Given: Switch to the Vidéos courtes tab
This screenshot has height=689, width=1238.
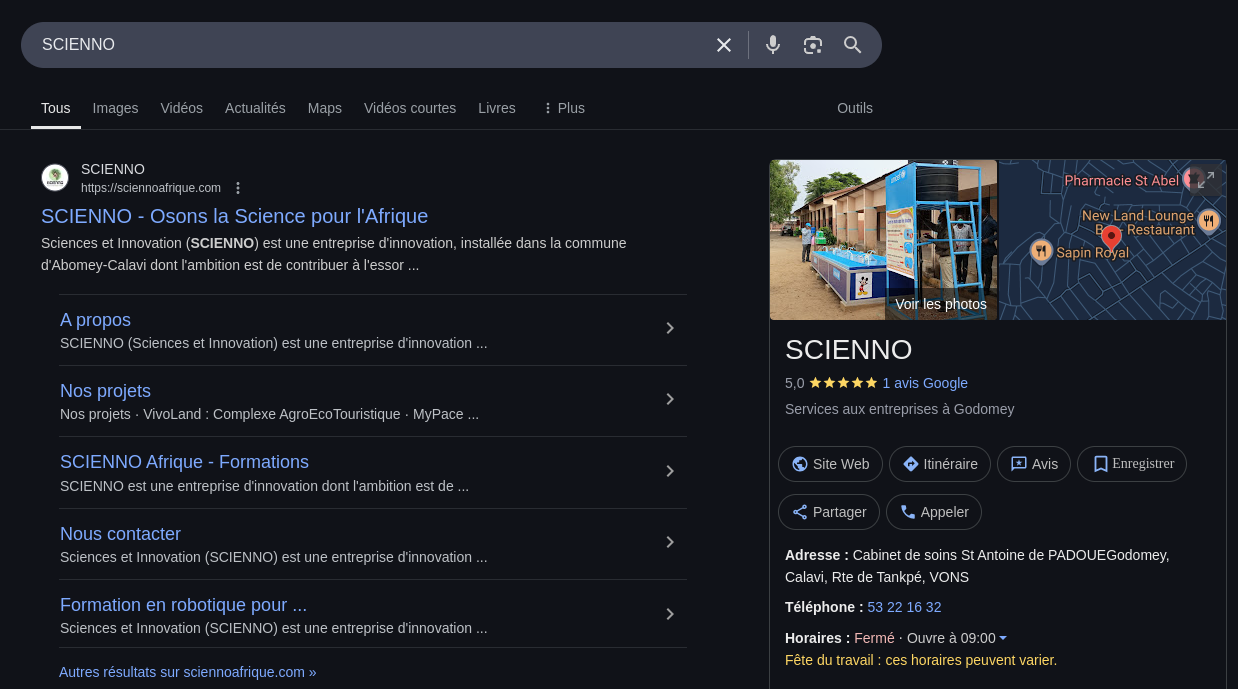Looking at the screenshot, I should coord(410,108).
